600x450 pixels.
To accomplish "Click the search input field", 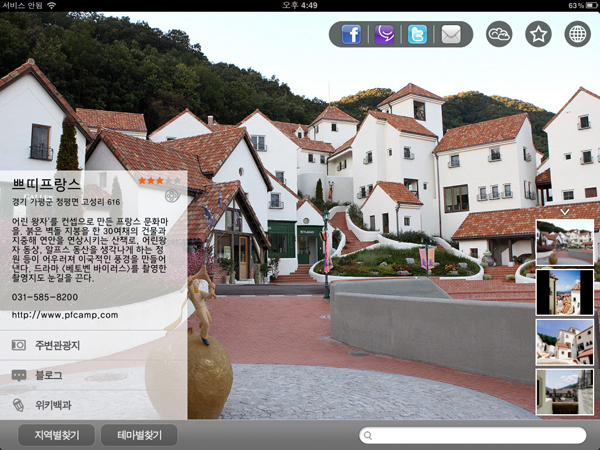I will (473, 435).
